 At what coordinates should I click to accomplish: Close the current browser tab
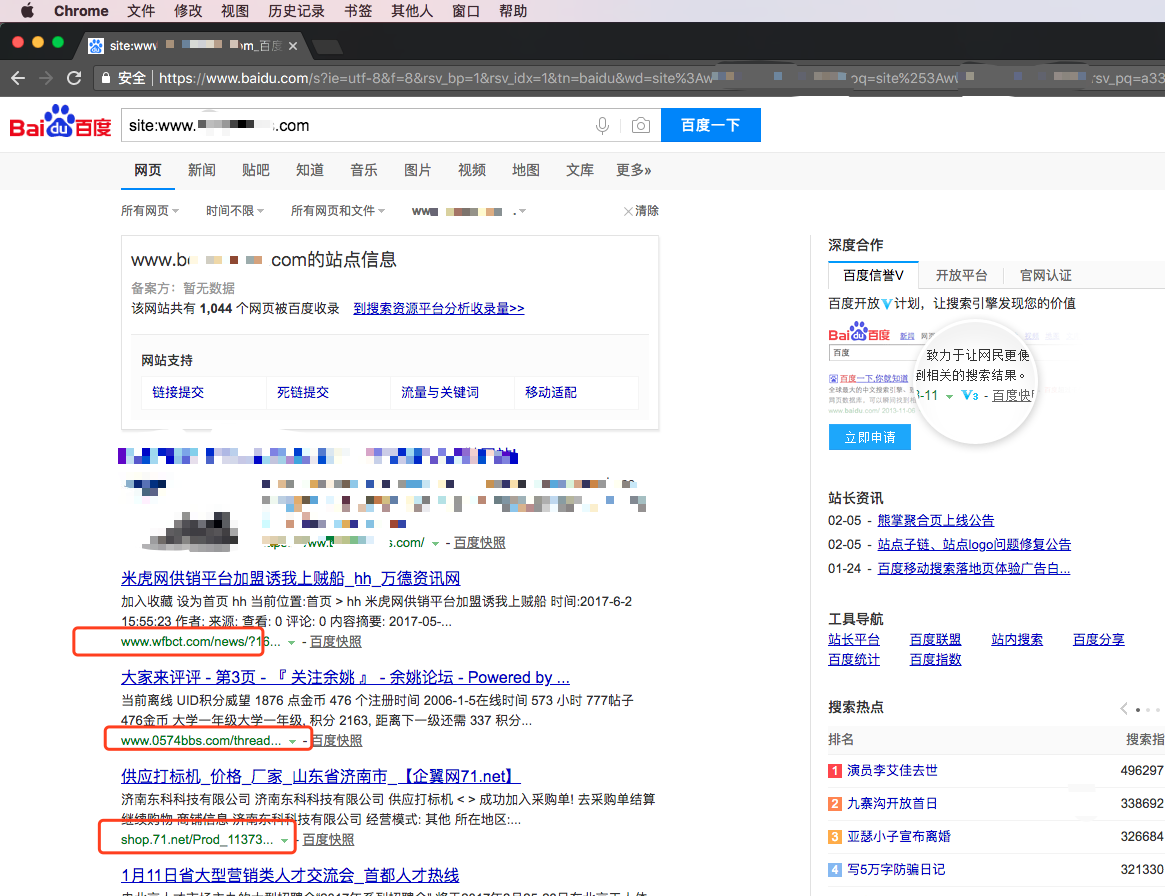(293, 46)
